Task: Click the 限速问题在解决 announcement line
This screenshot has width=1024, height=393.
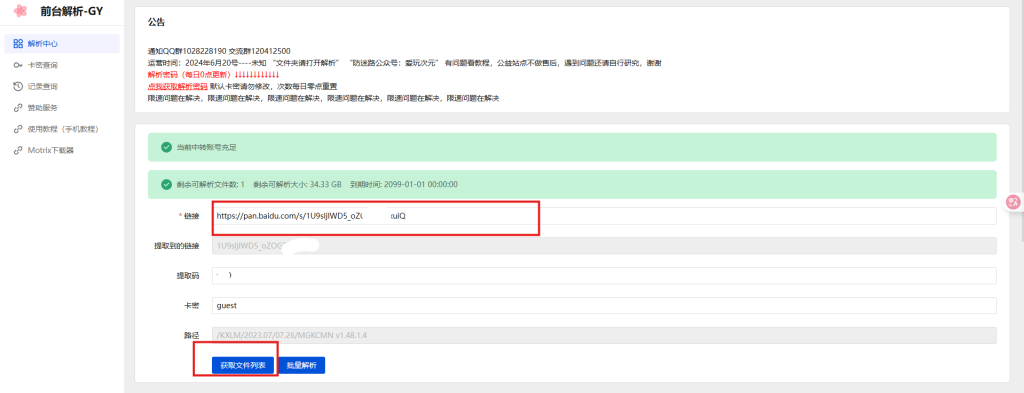Action: pyautogui.click(x=323, y=98)
